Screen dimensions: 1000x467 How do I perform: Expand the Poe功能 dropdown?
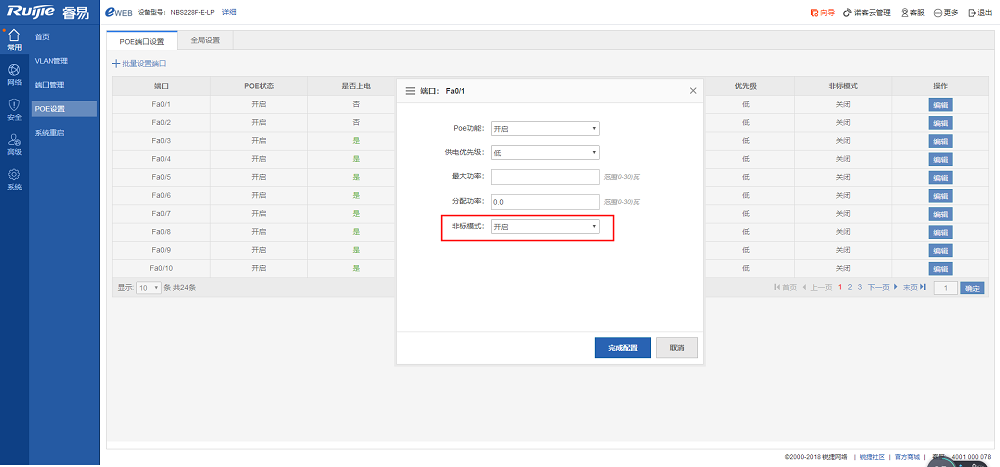pos(545,128)
